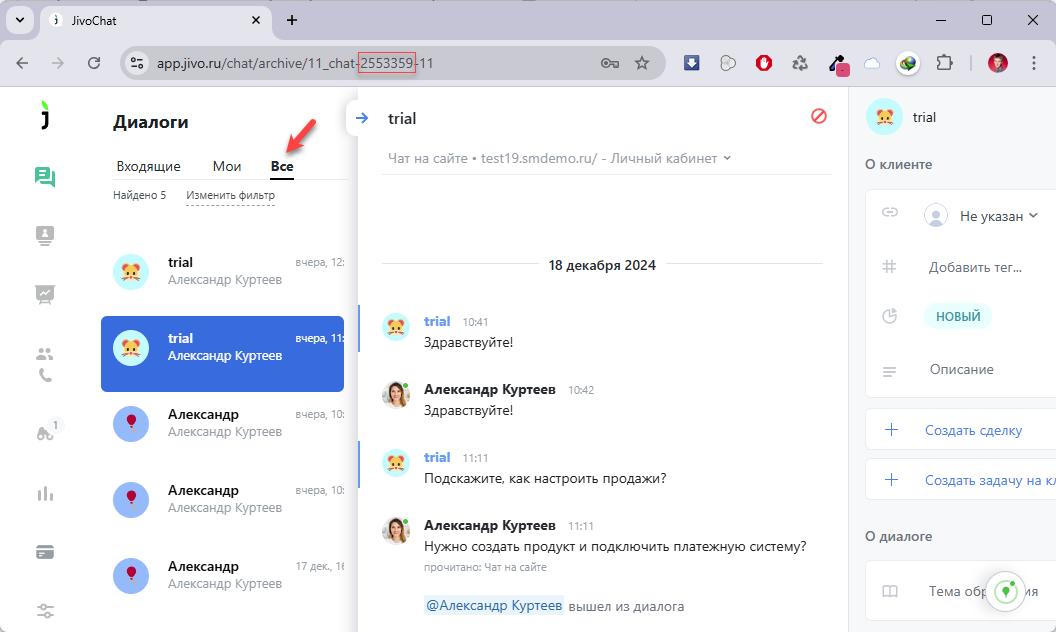Click the hash icon next to tags
Image resolution: width=1056 pixels, height=632 pixels.
click(x=889, y=267)
